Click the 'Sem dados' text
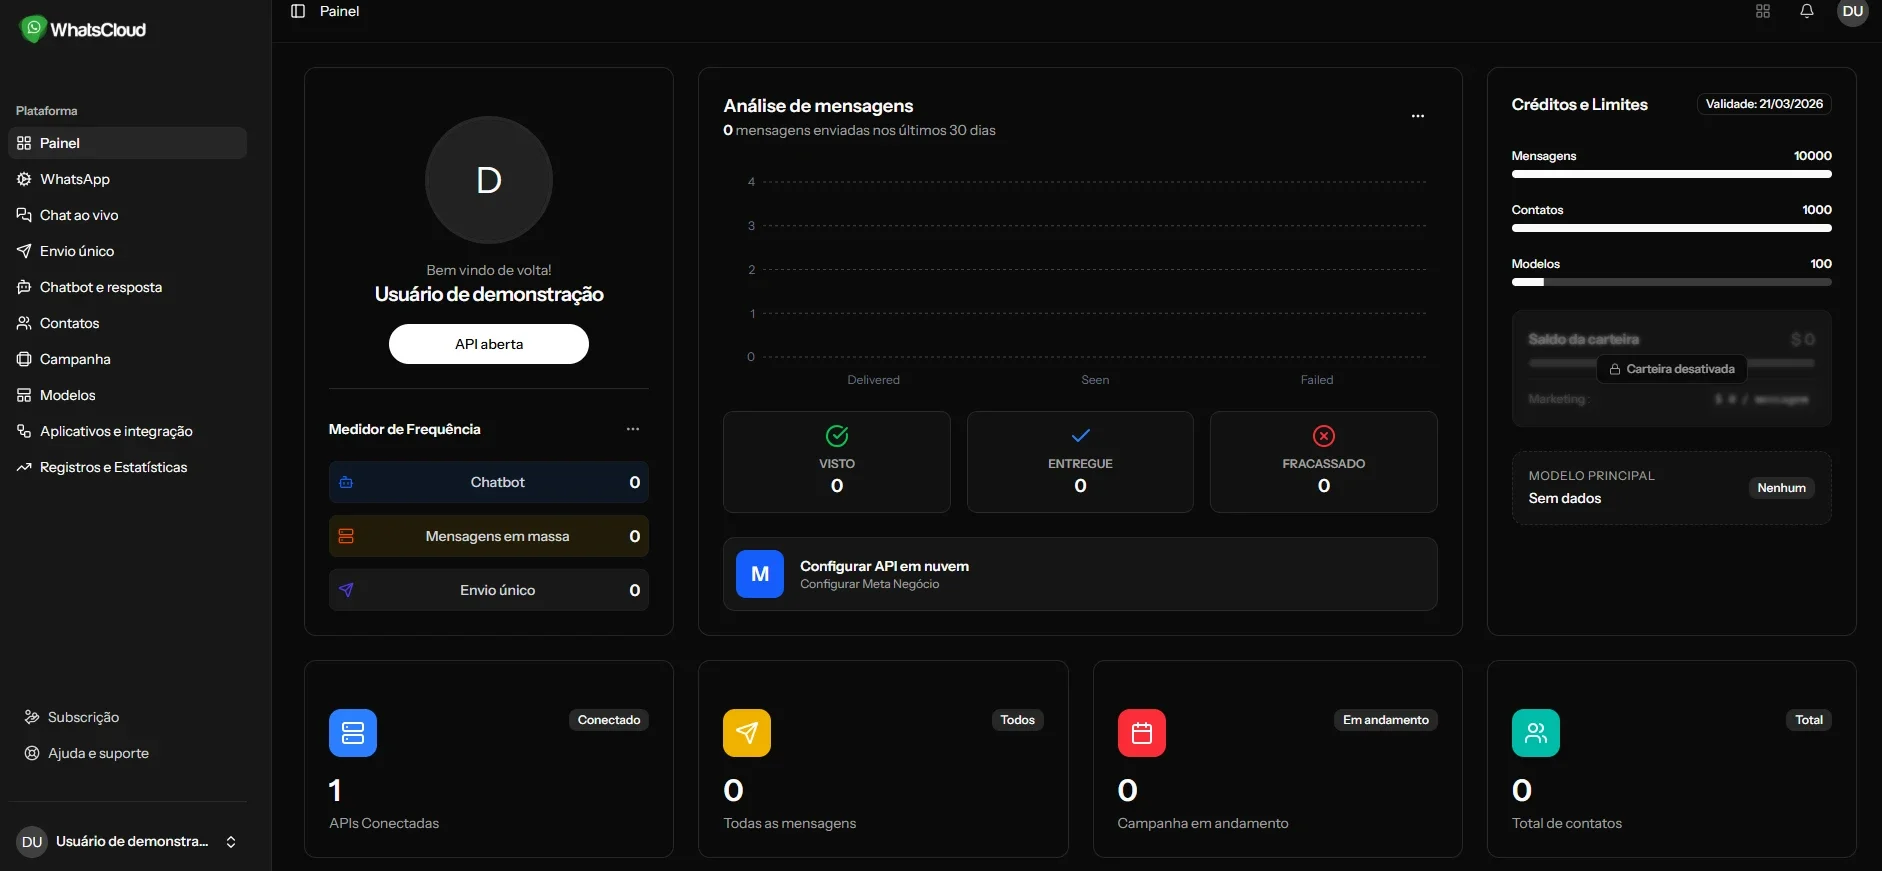1882x871 pixels. coord(1565,498)
